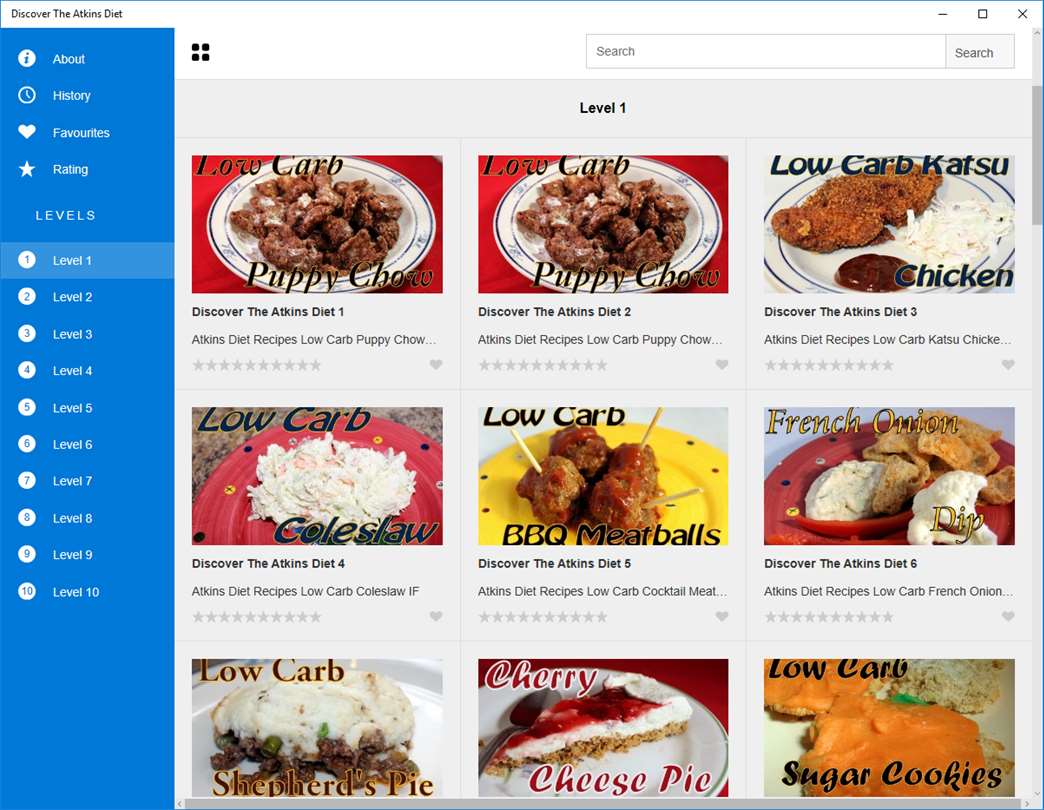Image resolution: width=1044 pixels, height=810 pixels.
Task: Favourite Discover The Atkins Diet 1 heart
Action: coord(435,365)
